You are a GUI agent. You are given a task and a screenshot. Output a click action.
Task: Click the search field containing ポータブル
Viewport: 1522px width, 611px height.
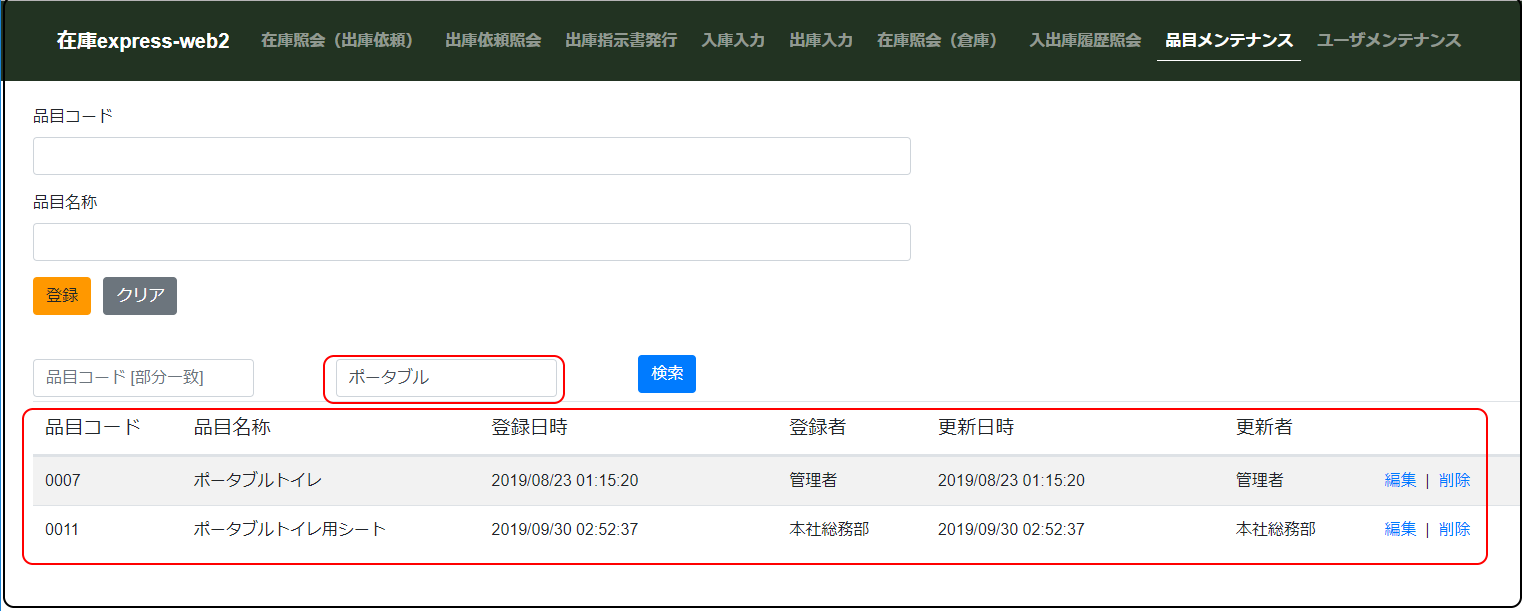click(x=445, y=378)
